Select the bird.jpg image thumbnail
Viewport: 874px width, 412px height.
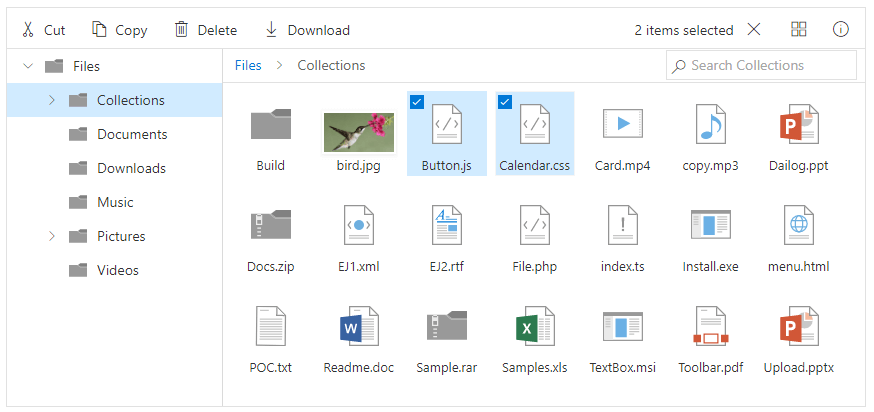point(358,130)
